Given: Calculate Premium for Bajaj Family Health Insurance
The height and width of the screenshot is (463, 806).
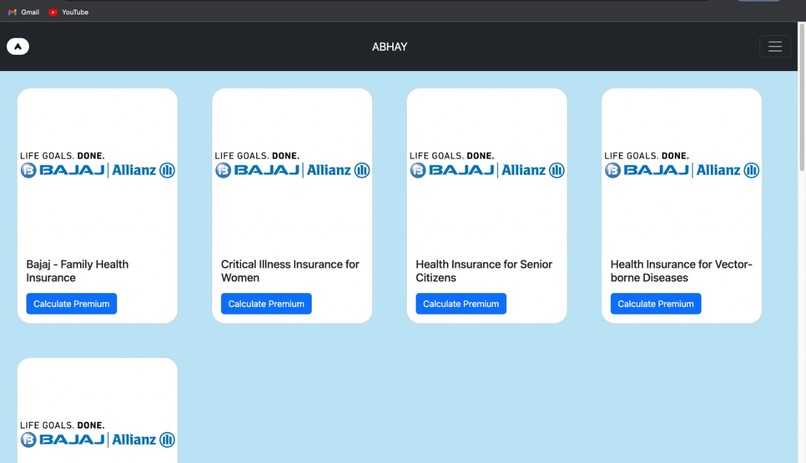Looking at the screenshot, I should pos(71,304).
